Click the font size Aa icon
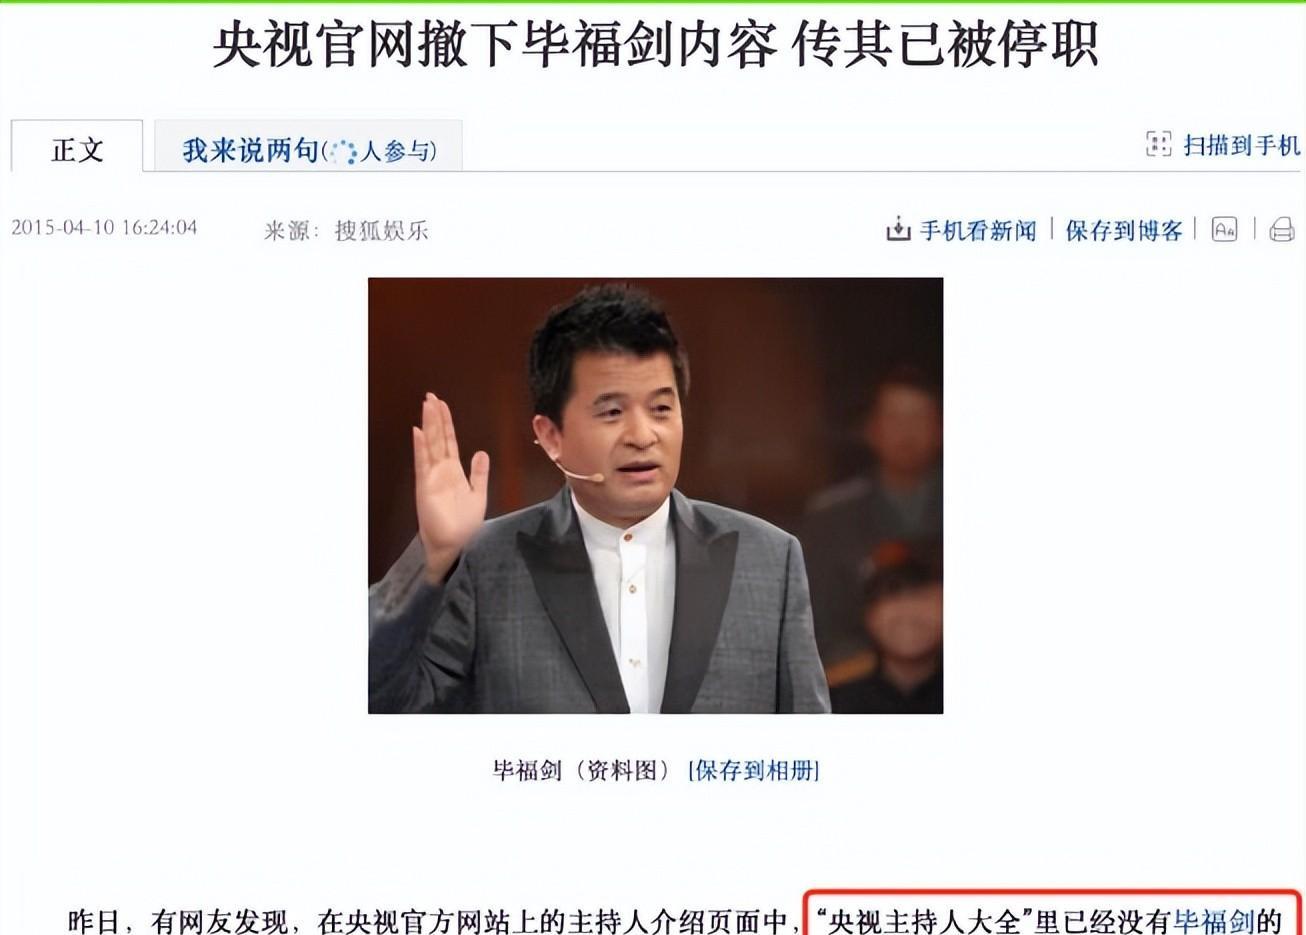Image resolution: width=1306 pixels, height=935 pixels. point(1224,229)
